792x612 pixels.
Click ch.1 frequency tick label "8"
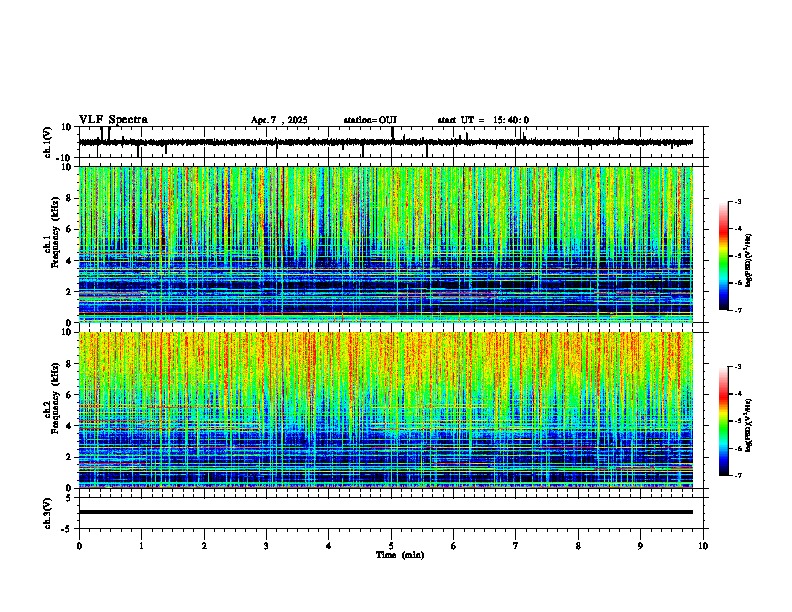pyautogui.click(x=69, y=198)
